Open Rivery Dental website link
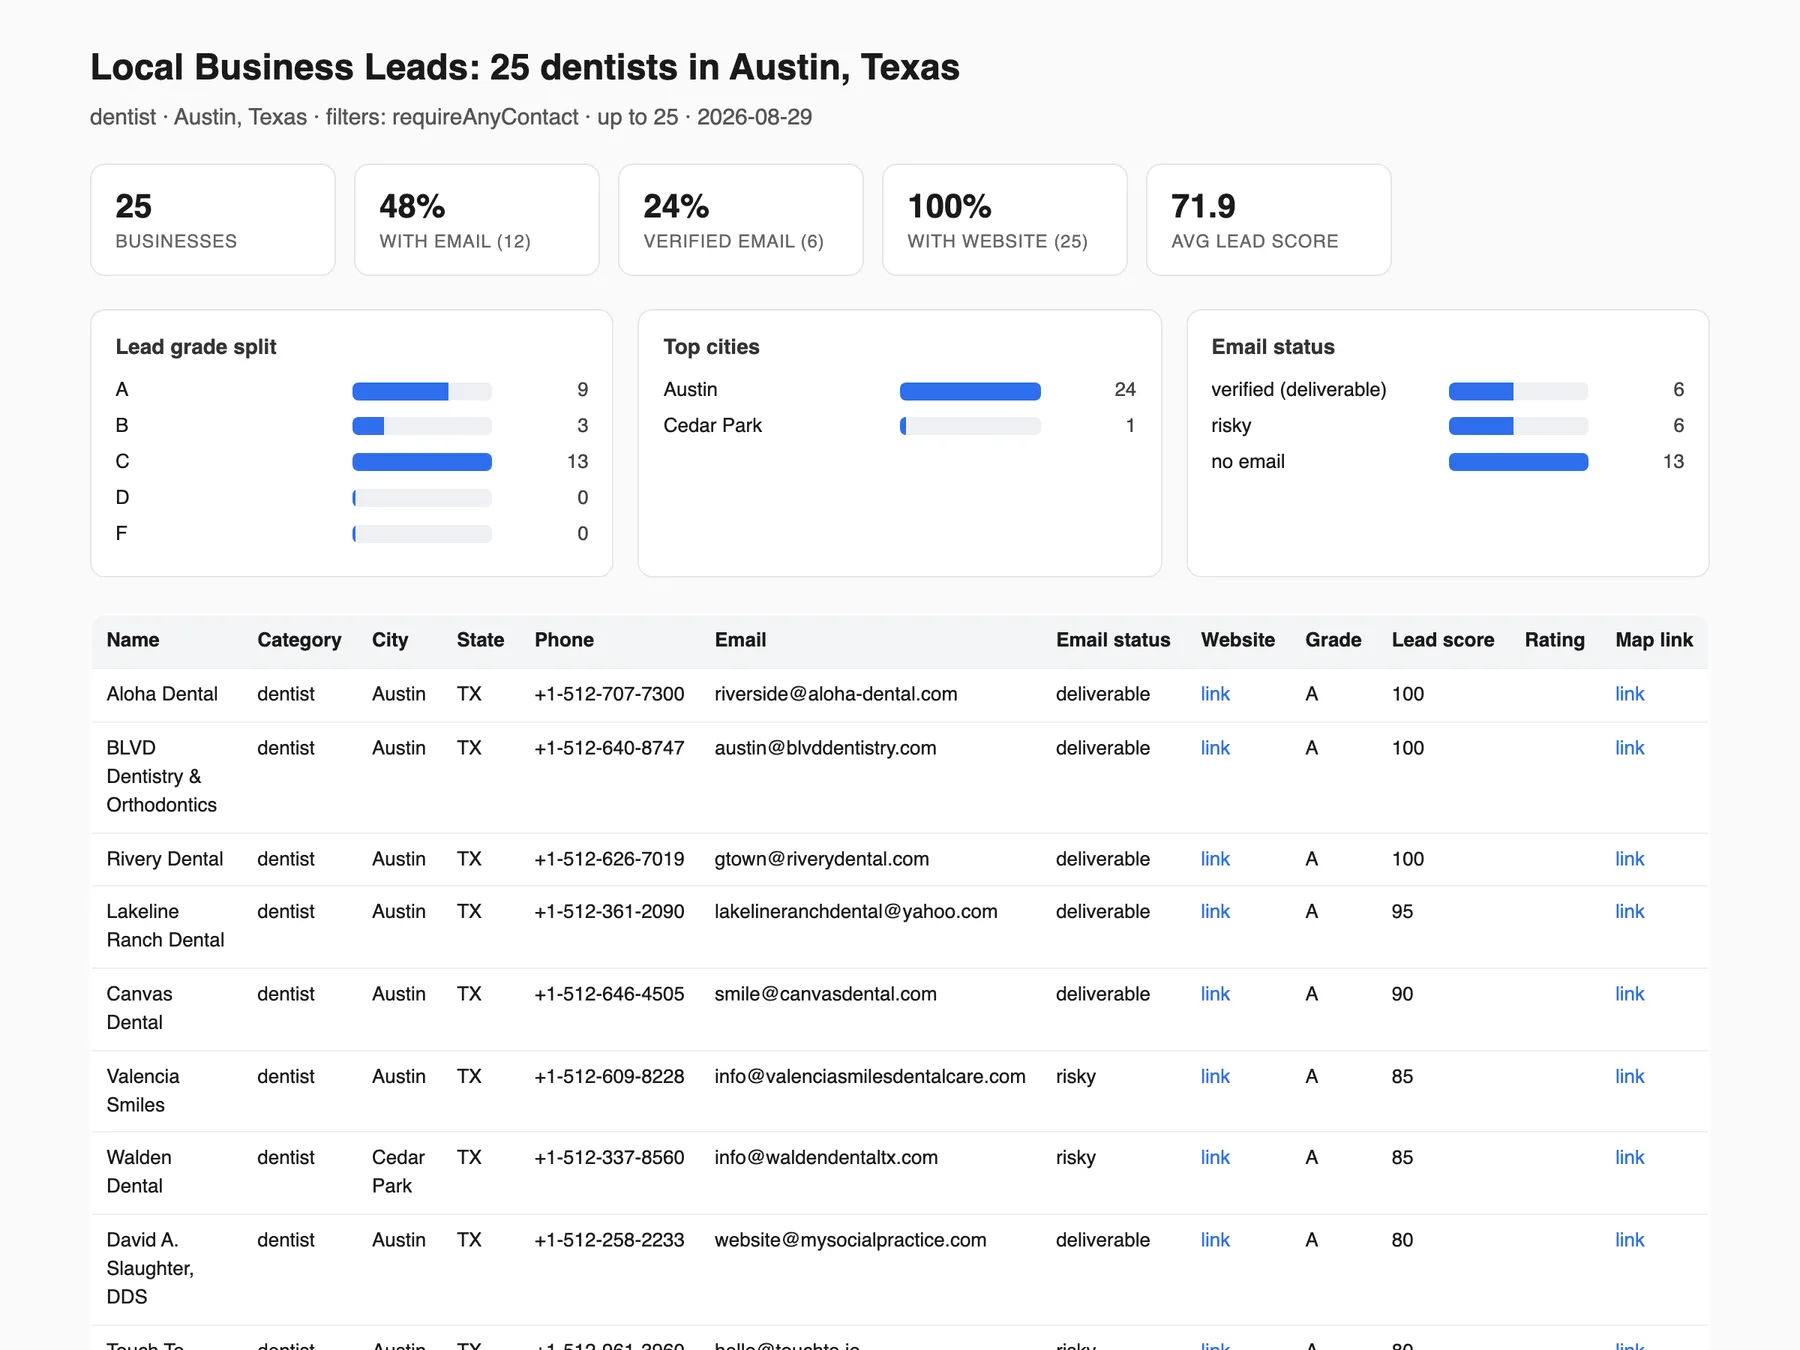1800x1350 pixels. [x=1215, y=859]
